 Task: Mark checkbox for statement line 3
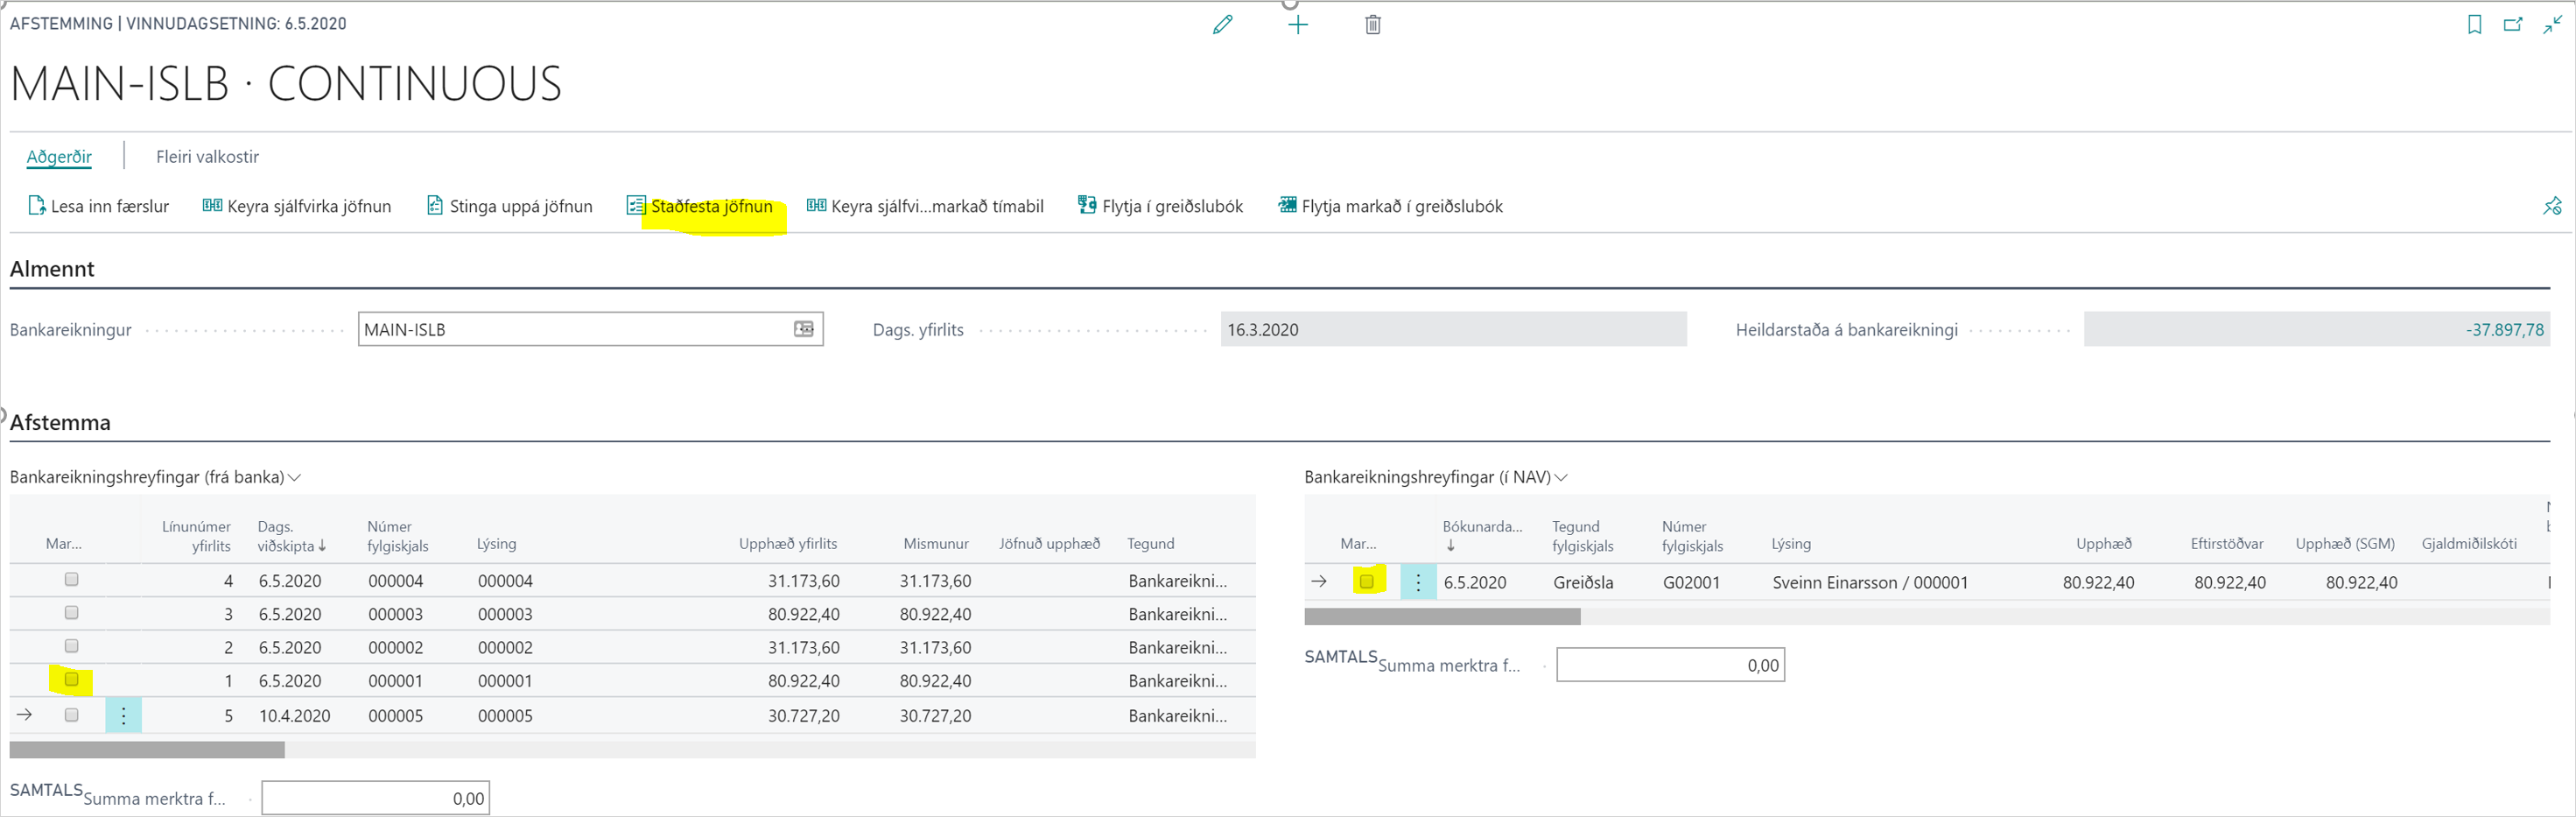tap(71, 612)
